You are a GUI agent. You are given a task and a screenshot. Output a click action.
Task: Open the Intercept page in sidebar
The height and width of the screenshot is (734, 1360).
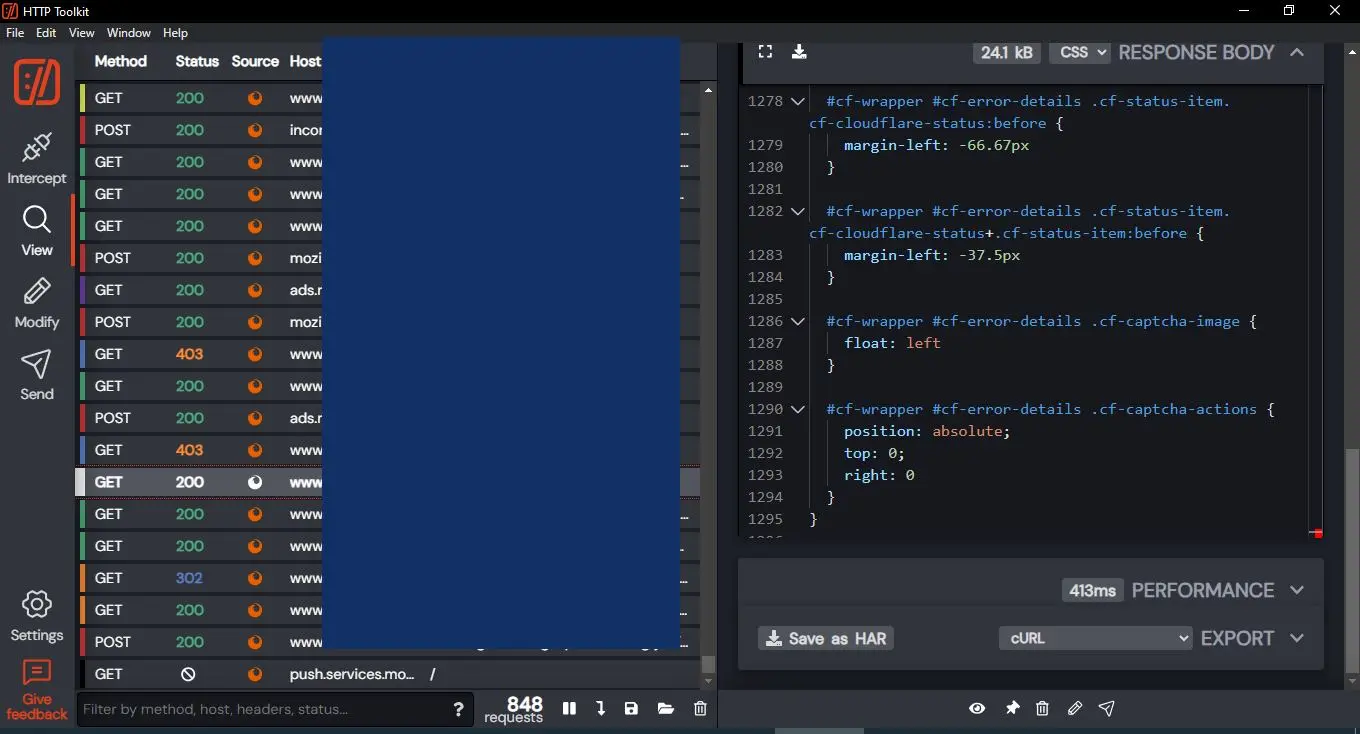coord(37,158)
